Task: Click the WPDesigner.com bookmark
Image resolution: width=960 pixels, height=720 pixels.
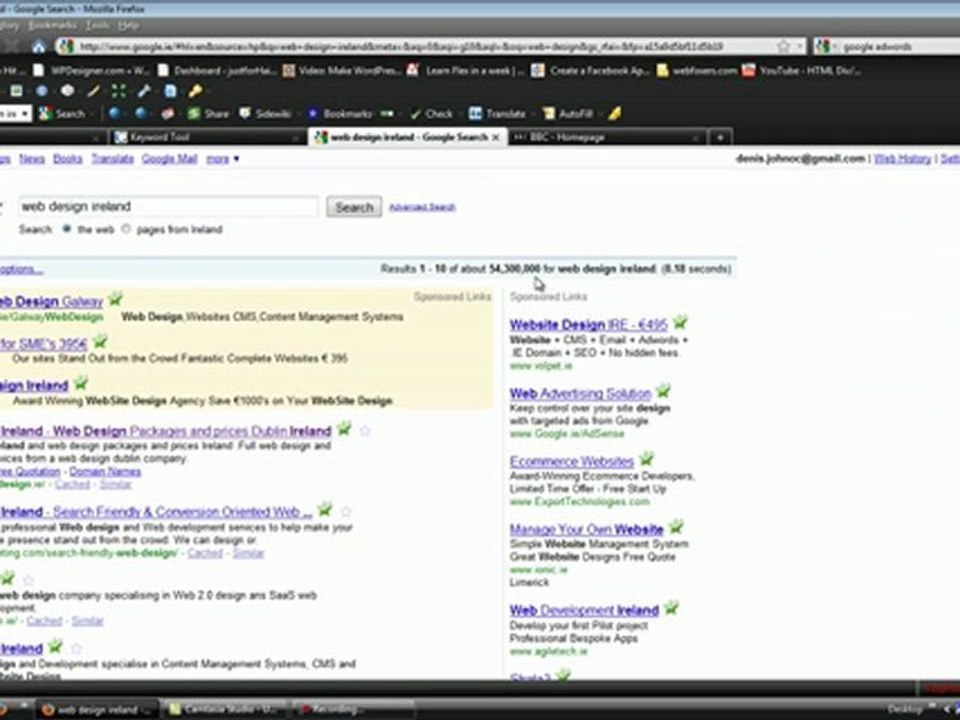Action: coord(91,70)
